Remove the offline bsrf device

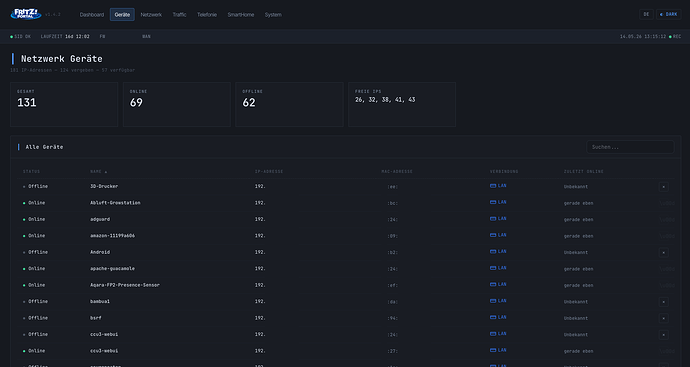pos(664,318)
